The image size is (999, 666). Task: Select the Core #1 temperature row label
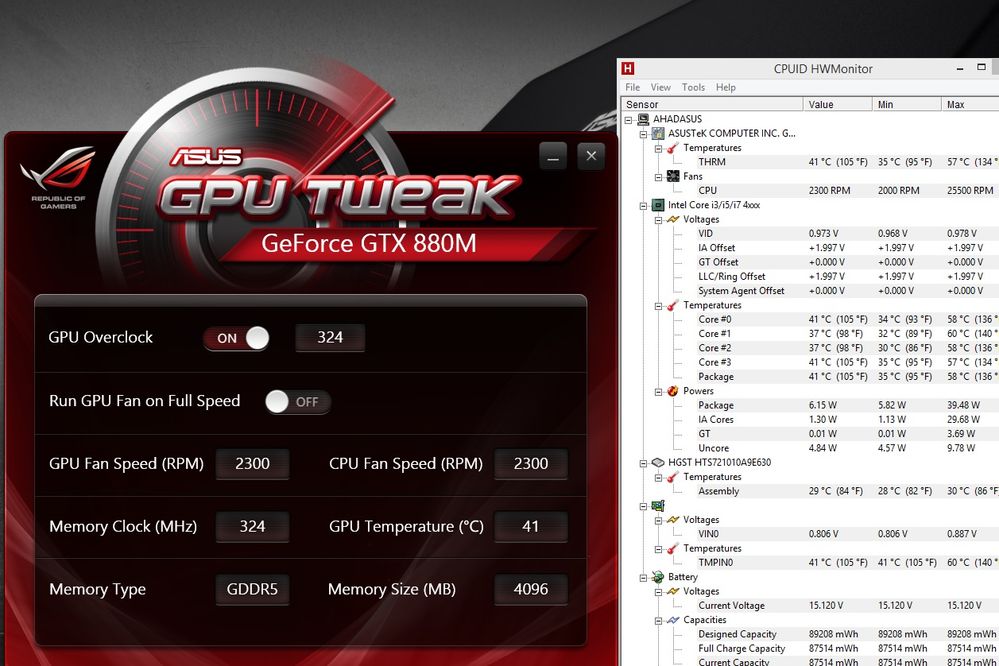(714, 333)
